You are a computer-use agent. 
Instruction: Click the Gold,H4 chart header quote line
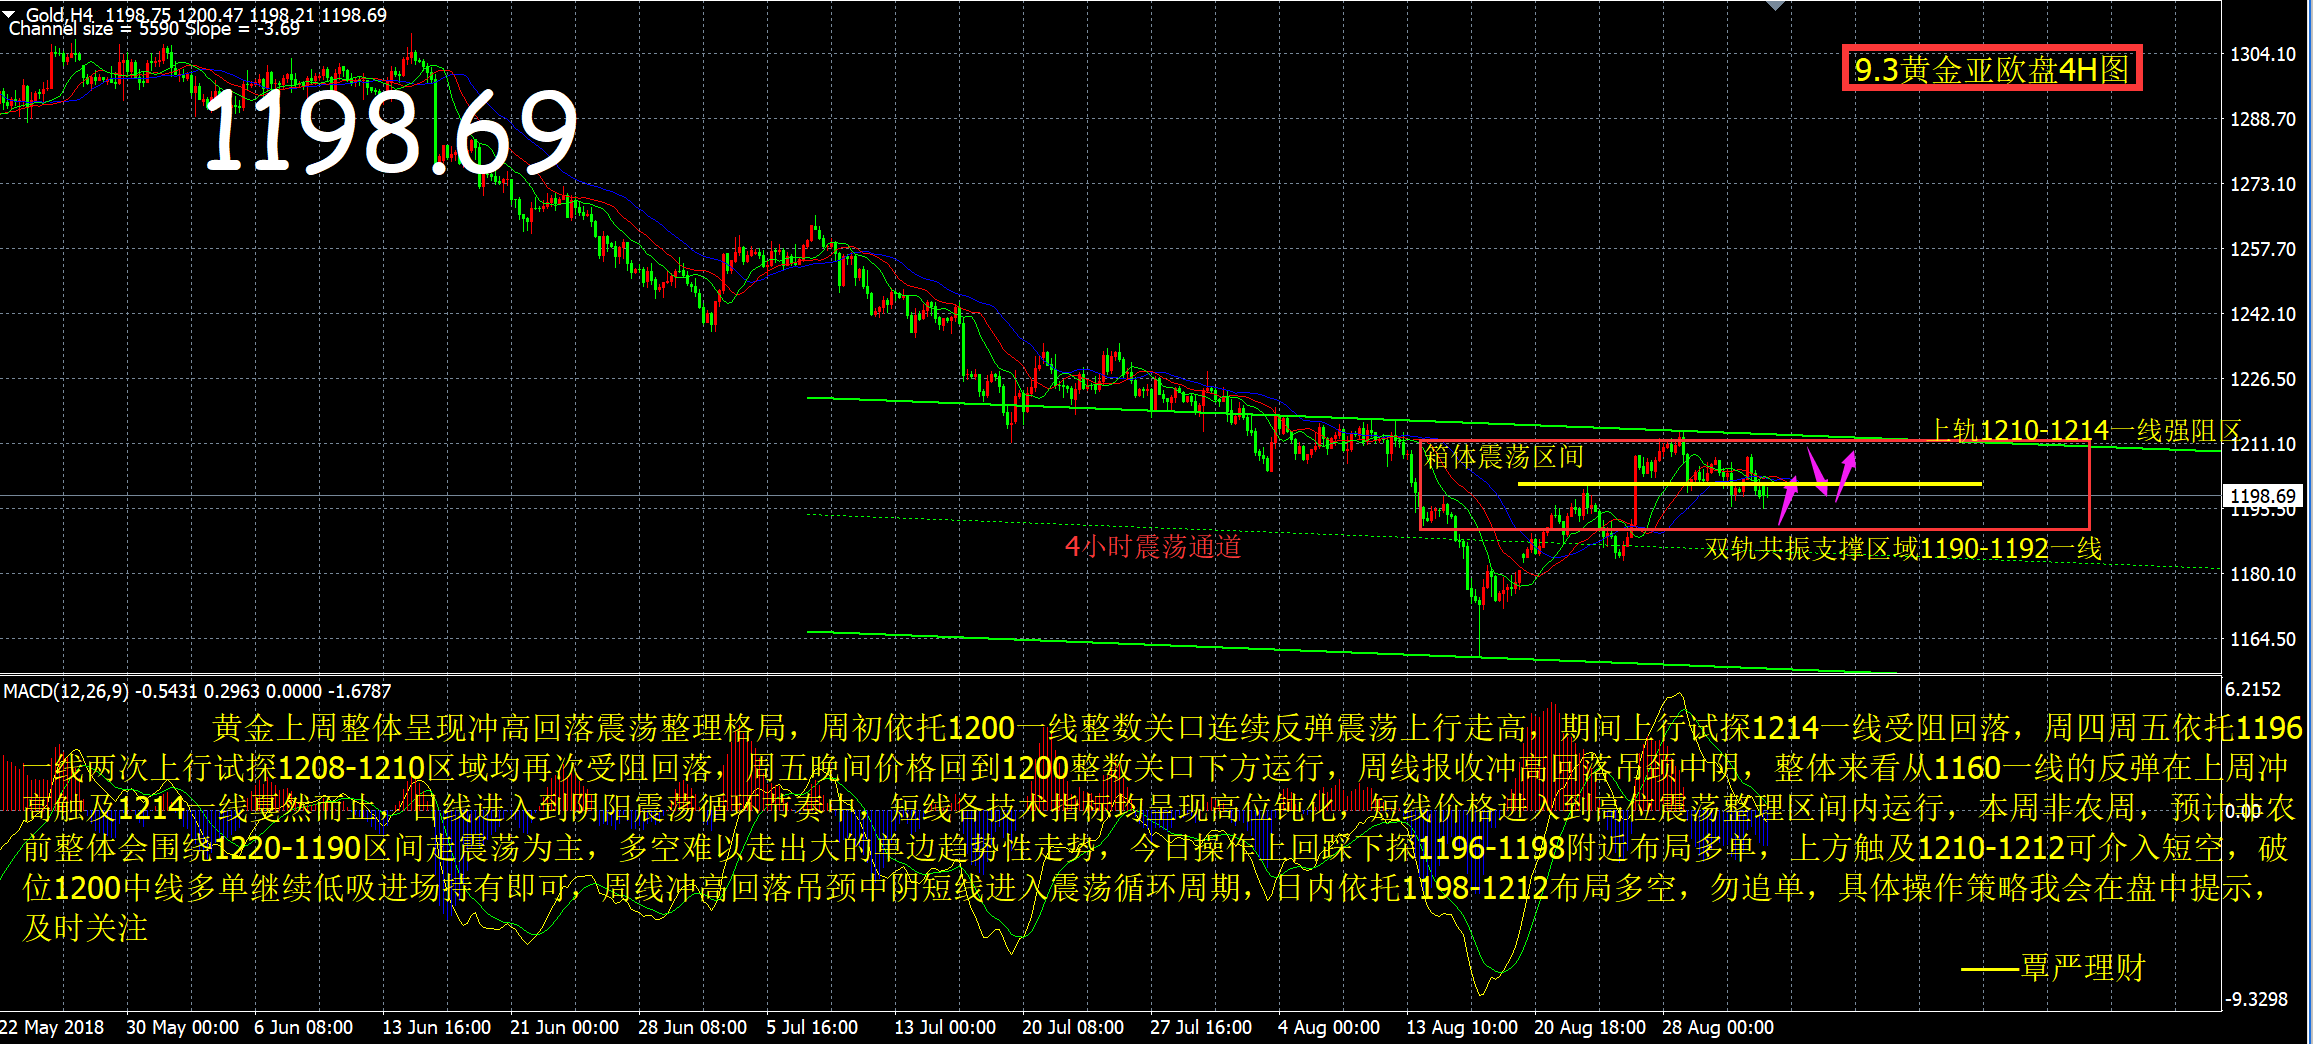pyautogui.click(x=206, y=14)
